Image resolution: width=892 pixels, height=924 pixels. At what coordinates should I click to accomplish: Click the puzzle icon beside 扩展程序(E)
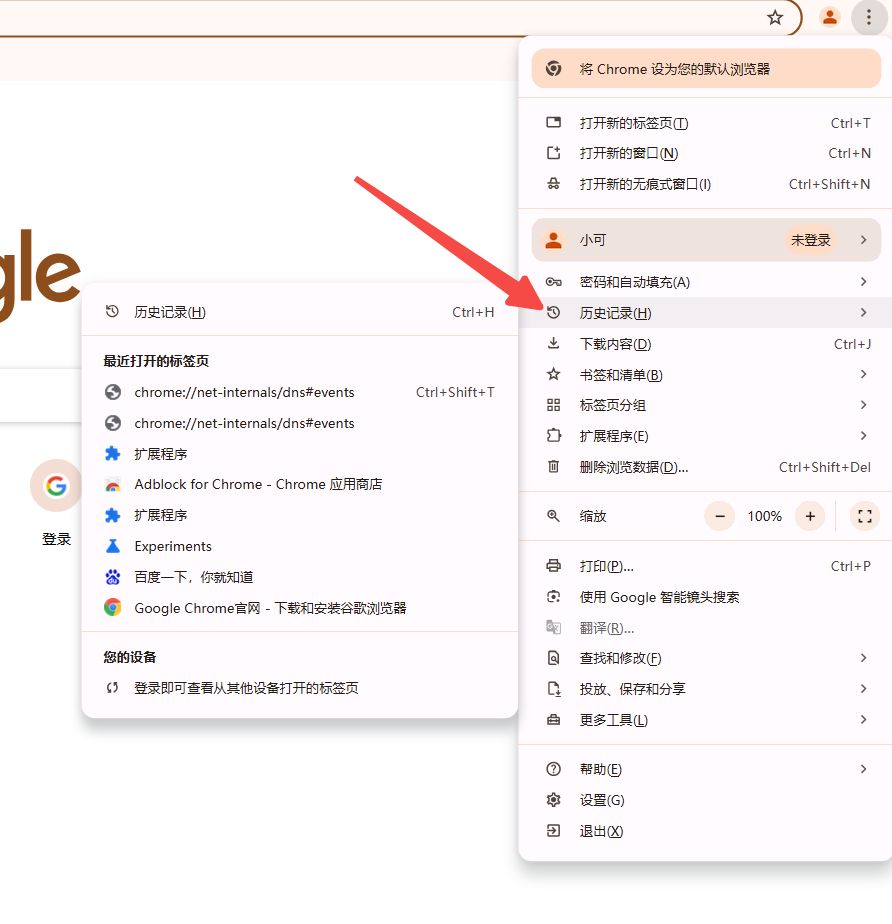click(x=553, y=435)
